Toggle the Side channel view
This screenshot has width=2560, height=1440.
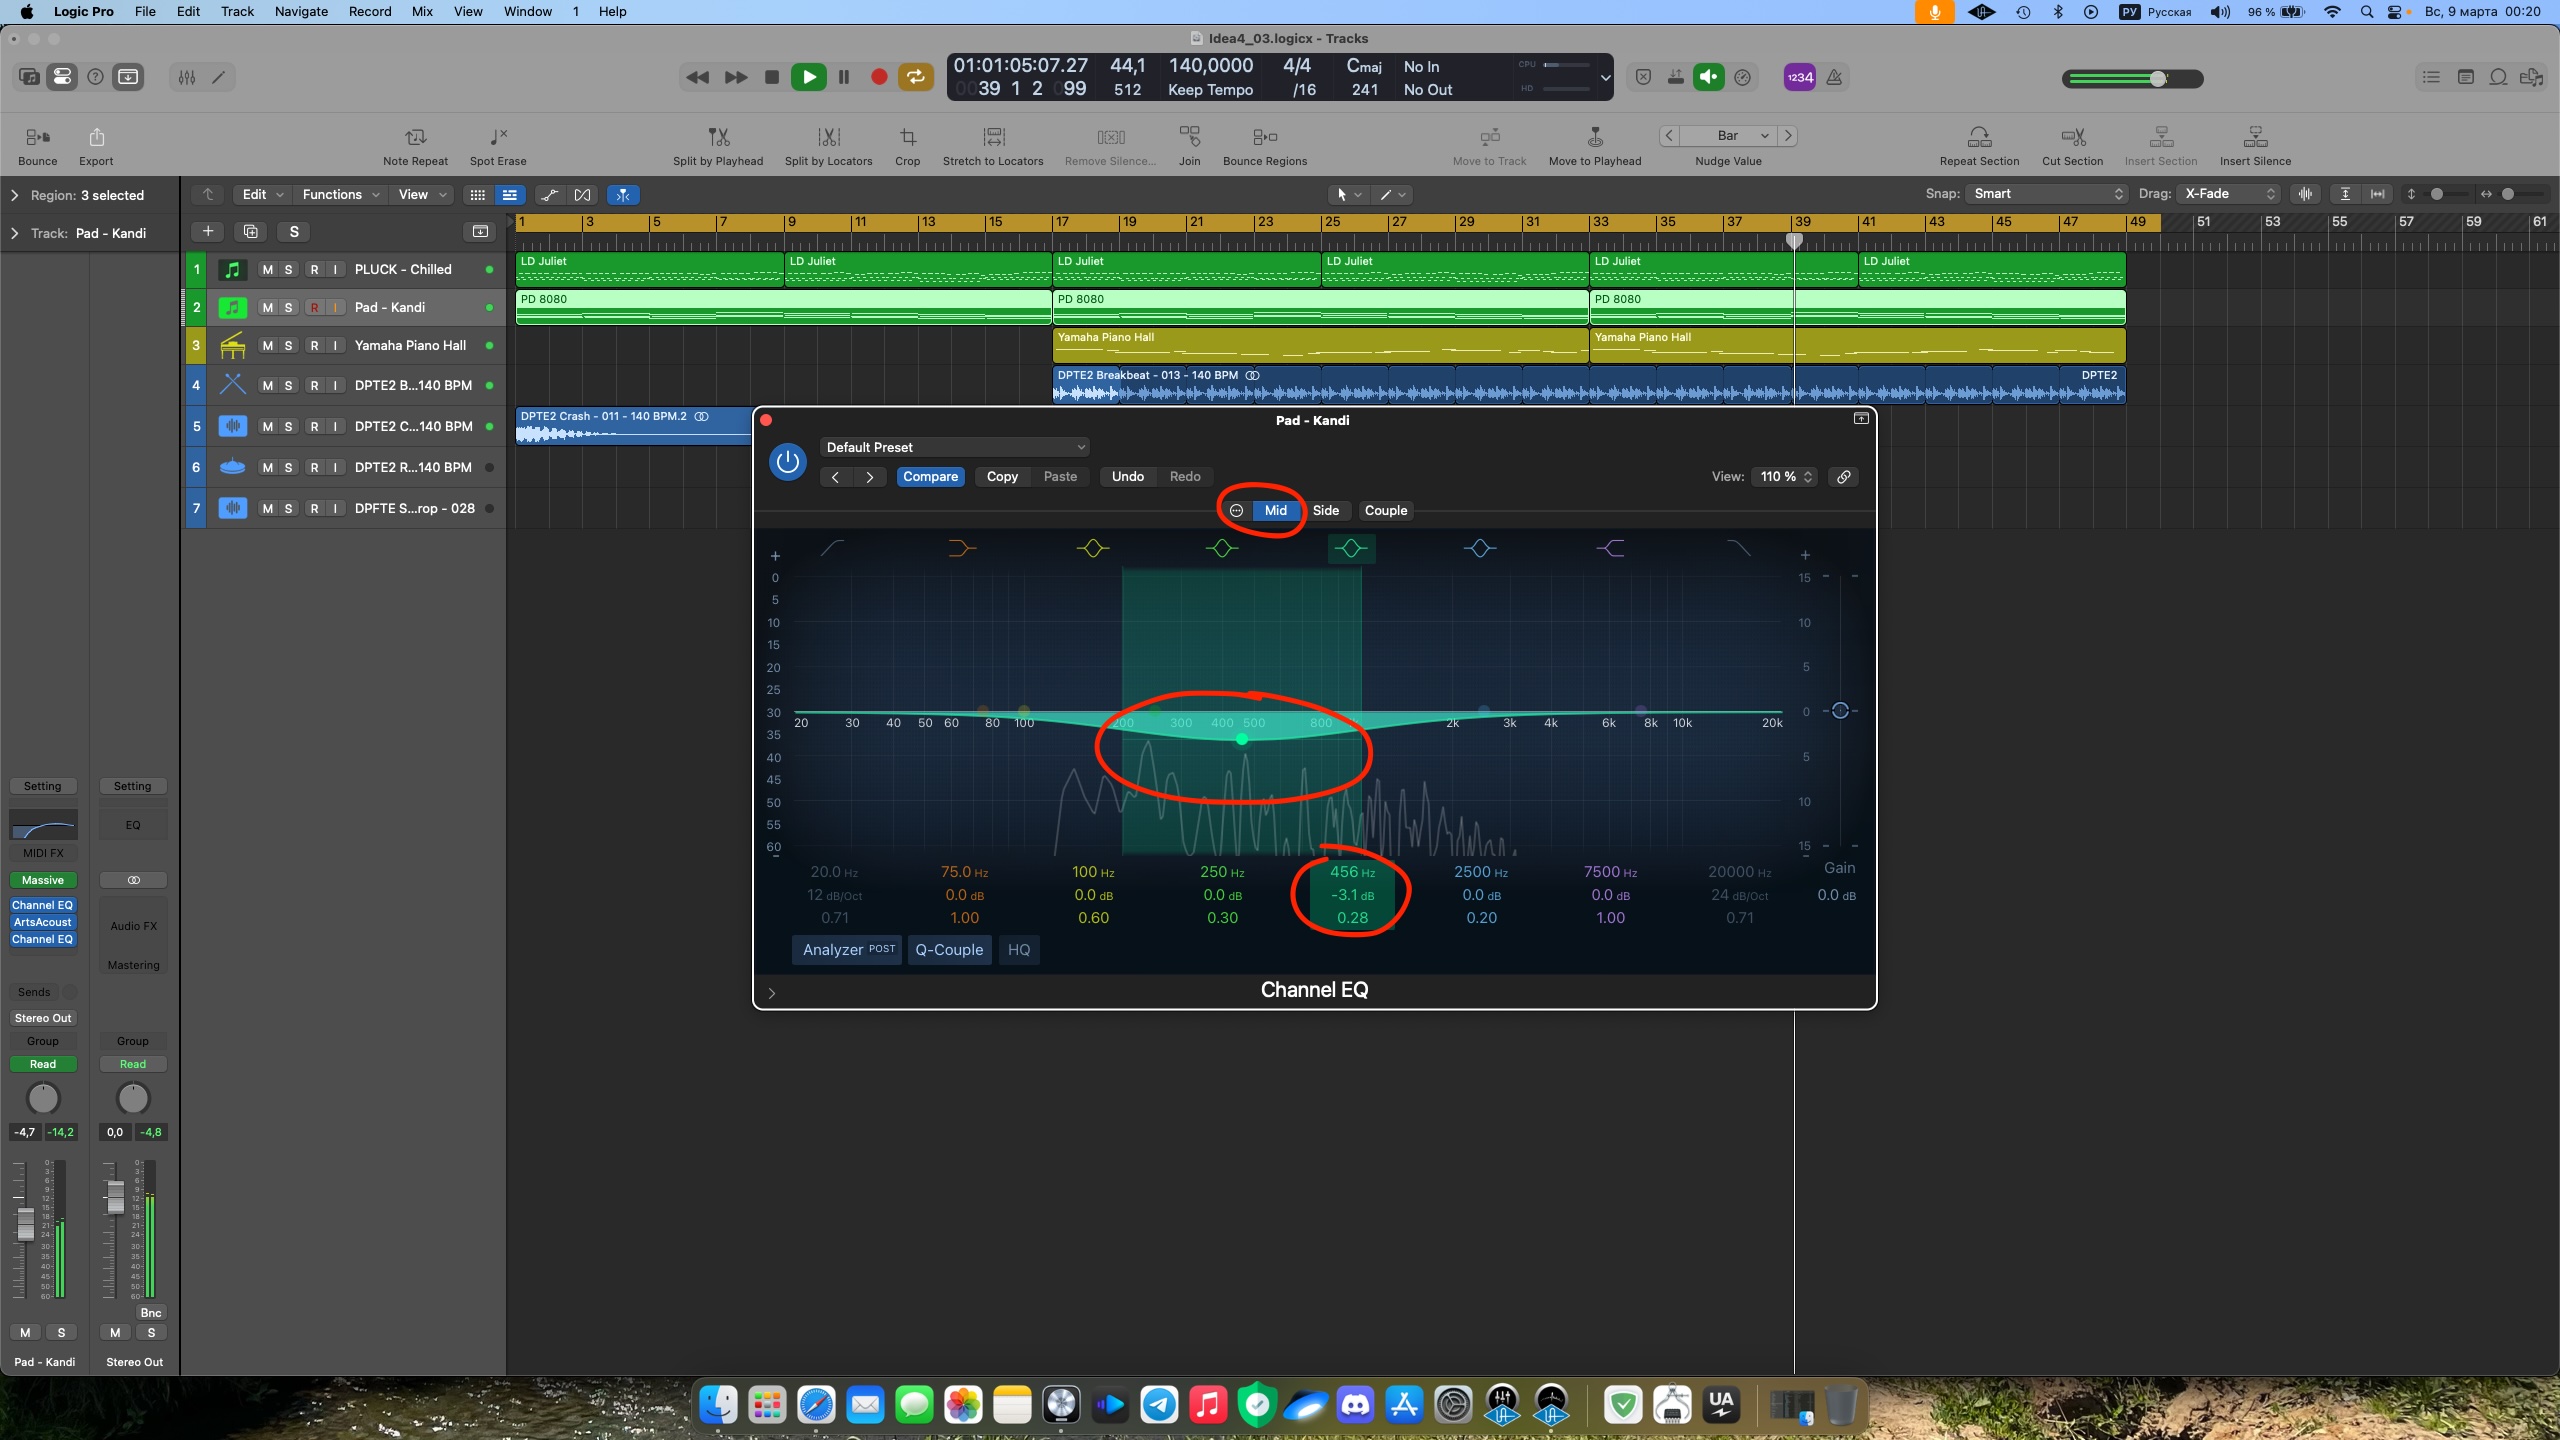1324,510
